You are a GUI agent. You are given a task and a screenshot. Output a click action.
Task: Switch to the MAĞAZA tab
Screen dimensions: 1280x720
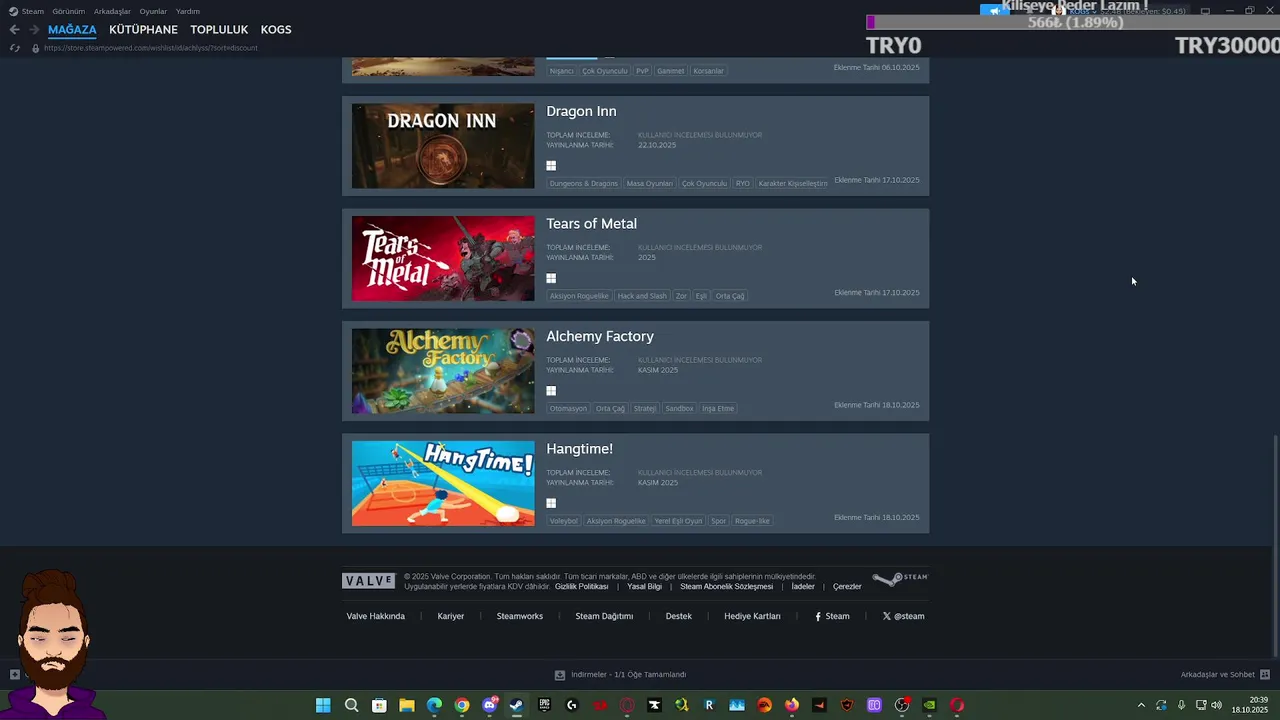pos(72,30)
